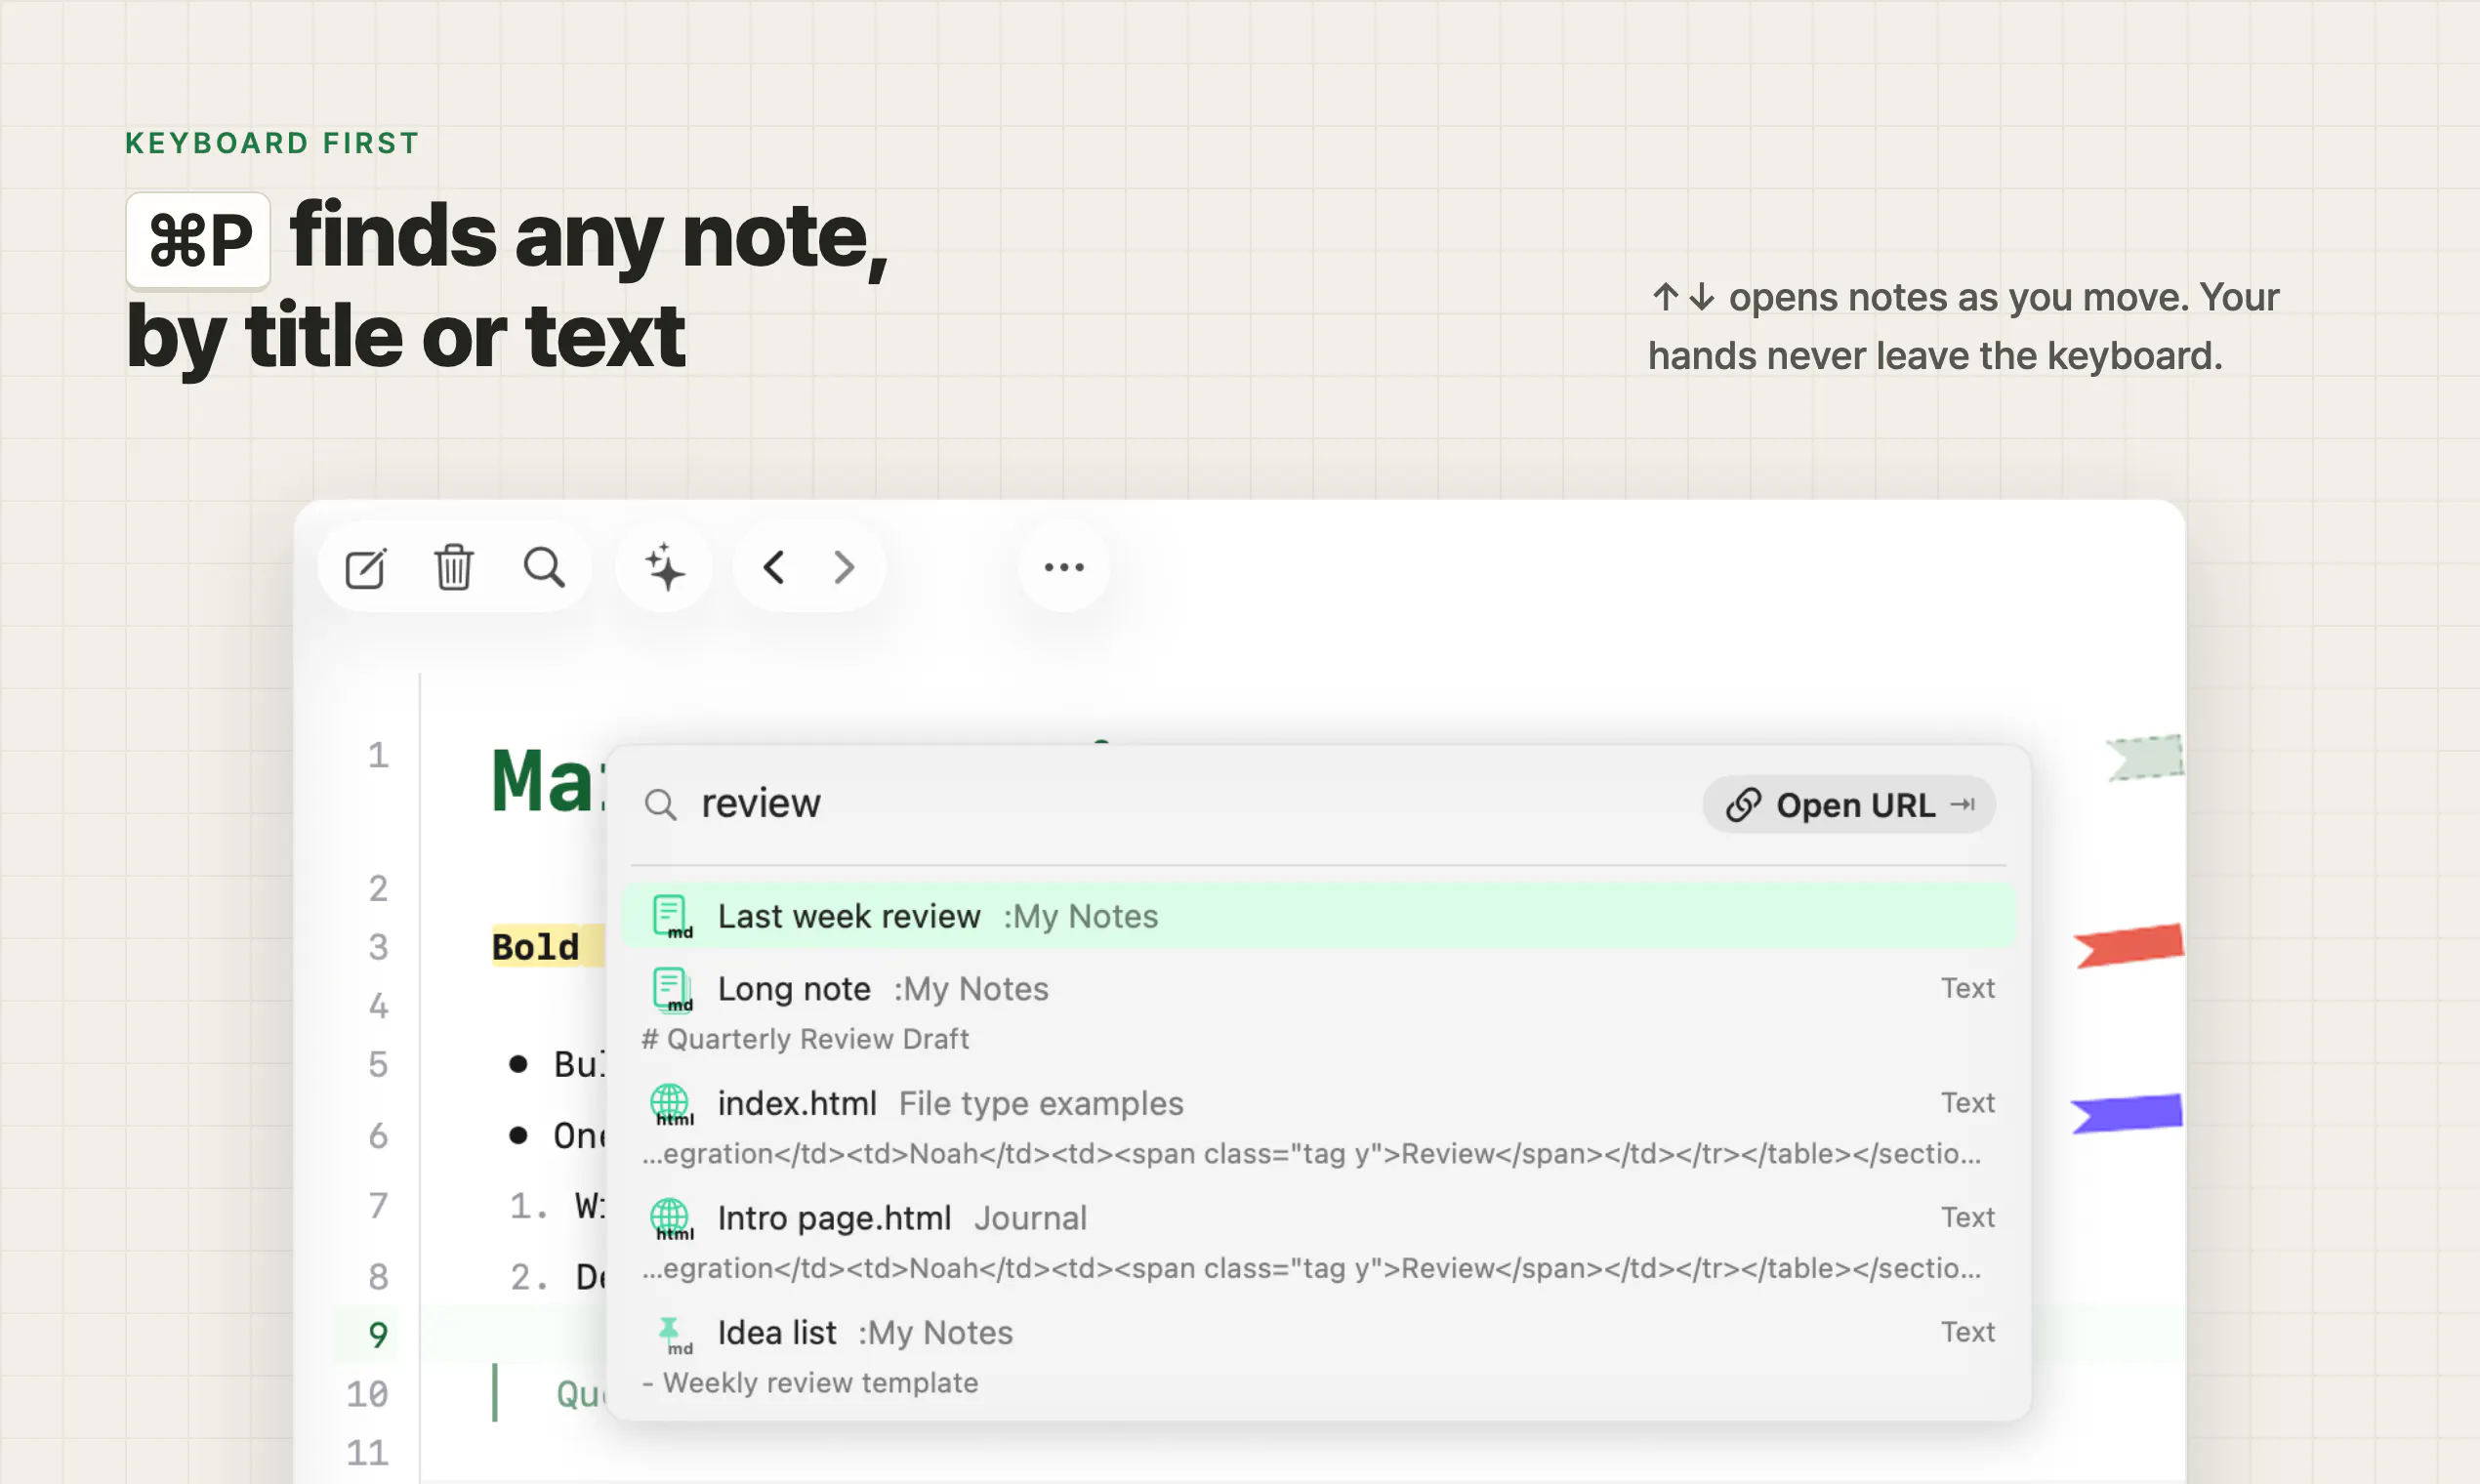This screenshot has width=2480, height=1484.
Task: Click the globe html icon beside index.html
Action: click(x=671, y=1104)
